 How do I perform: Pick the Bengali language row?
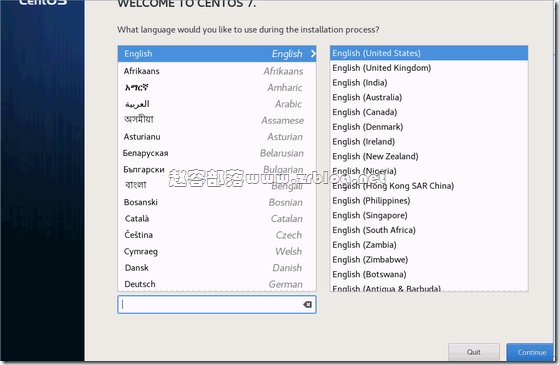[x=217, y=186]
